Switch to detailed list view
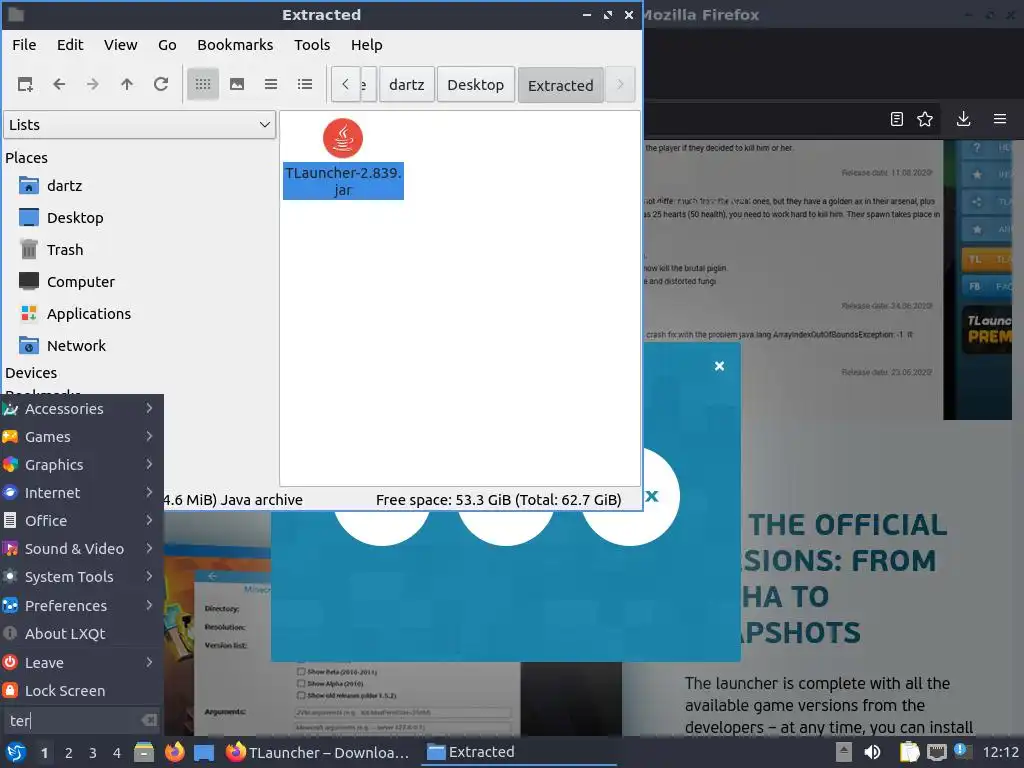The image size is (1024, 768). [x=305, y=84]
